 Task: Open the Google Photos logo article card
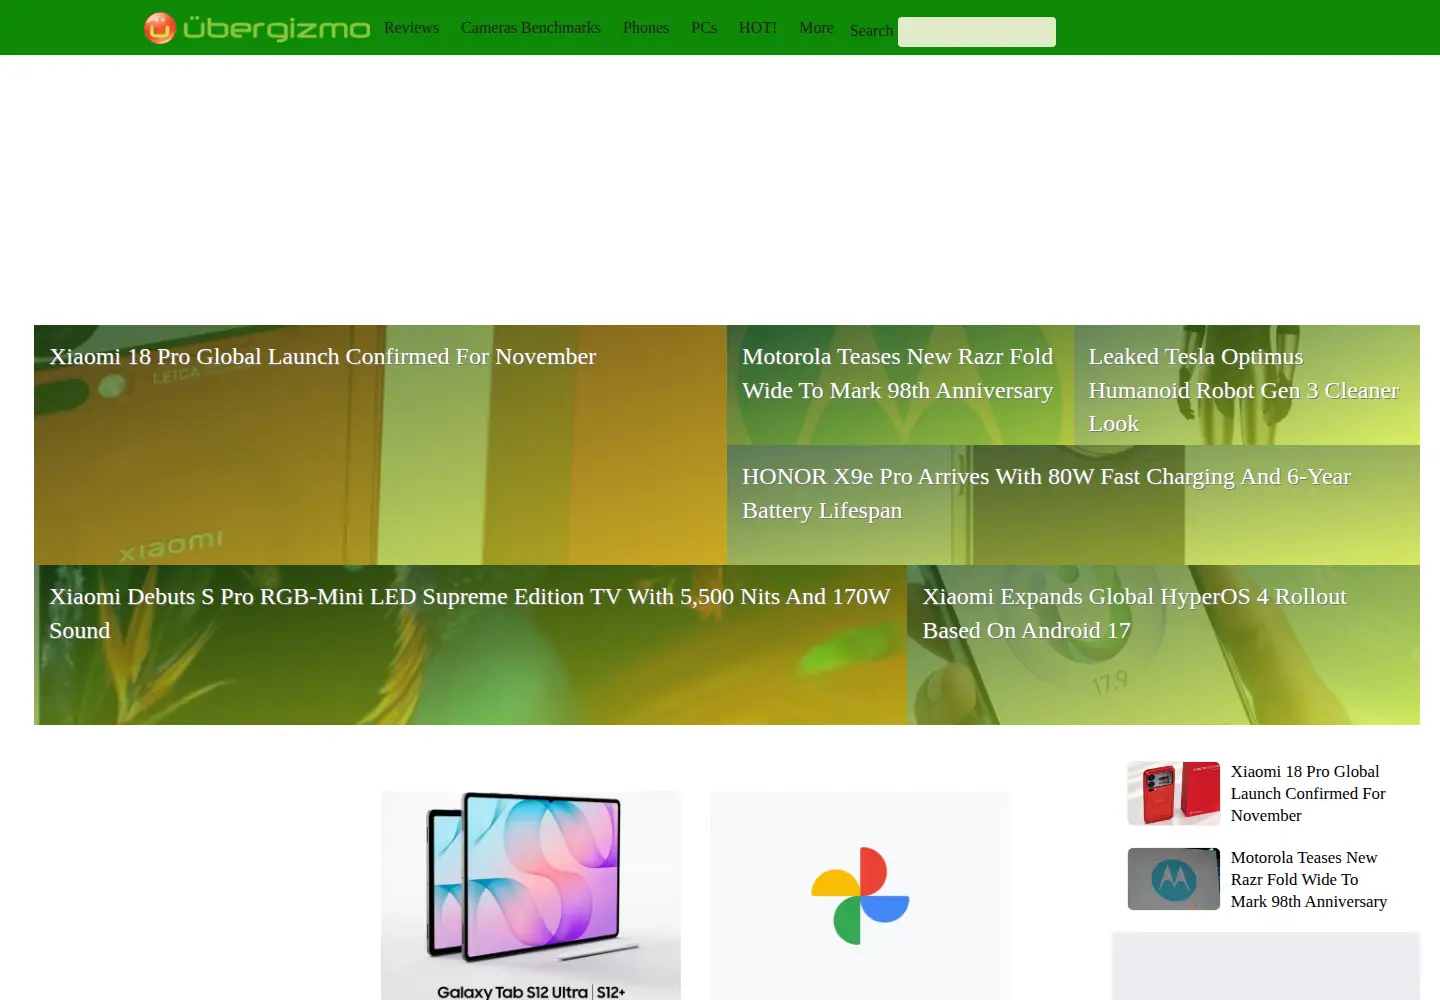[860, 895]
